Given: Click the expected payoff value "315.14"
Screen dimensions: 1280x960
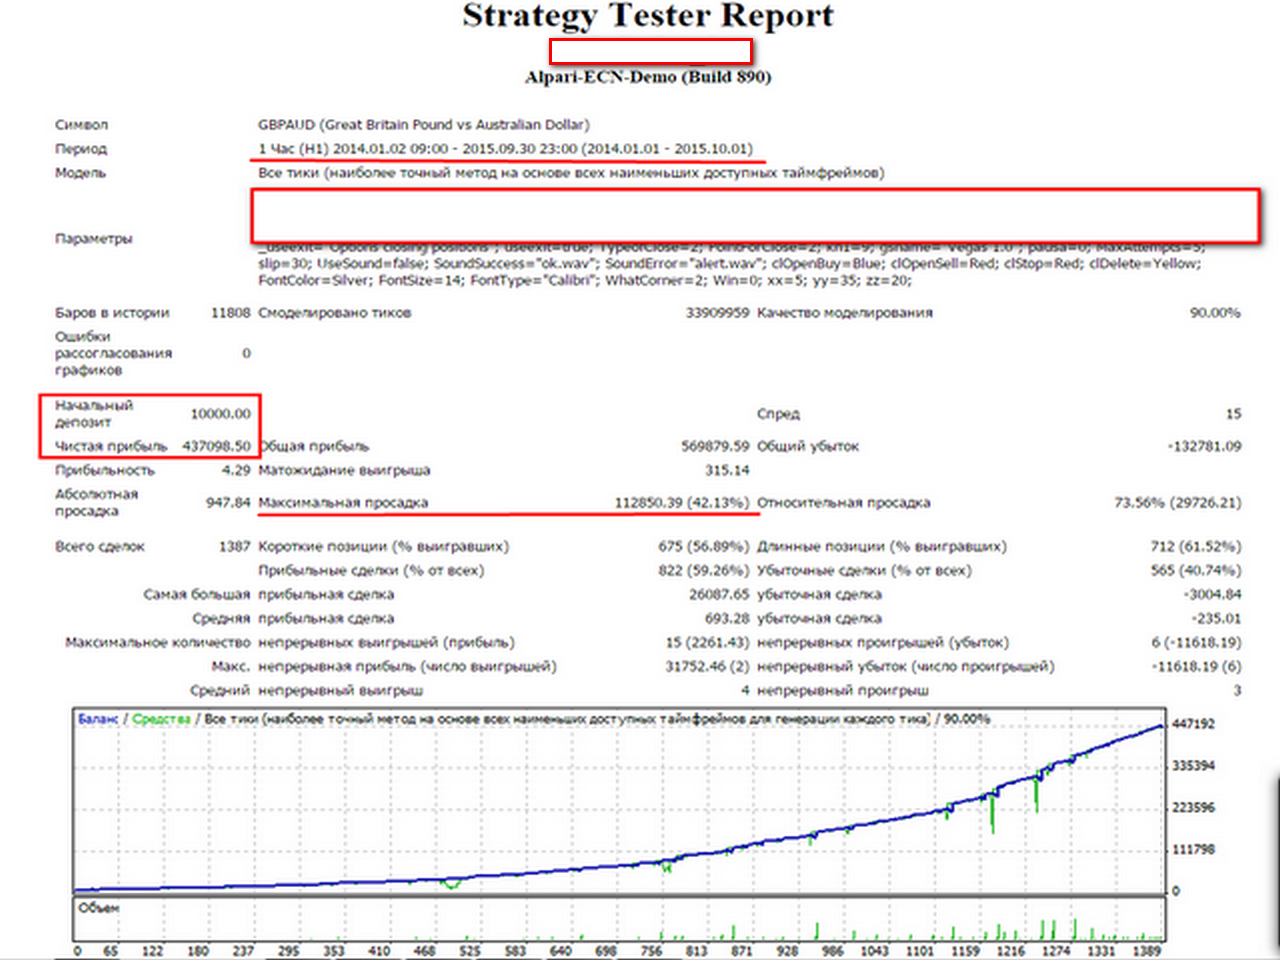Looking at the screenshot, I should point(727,470).
